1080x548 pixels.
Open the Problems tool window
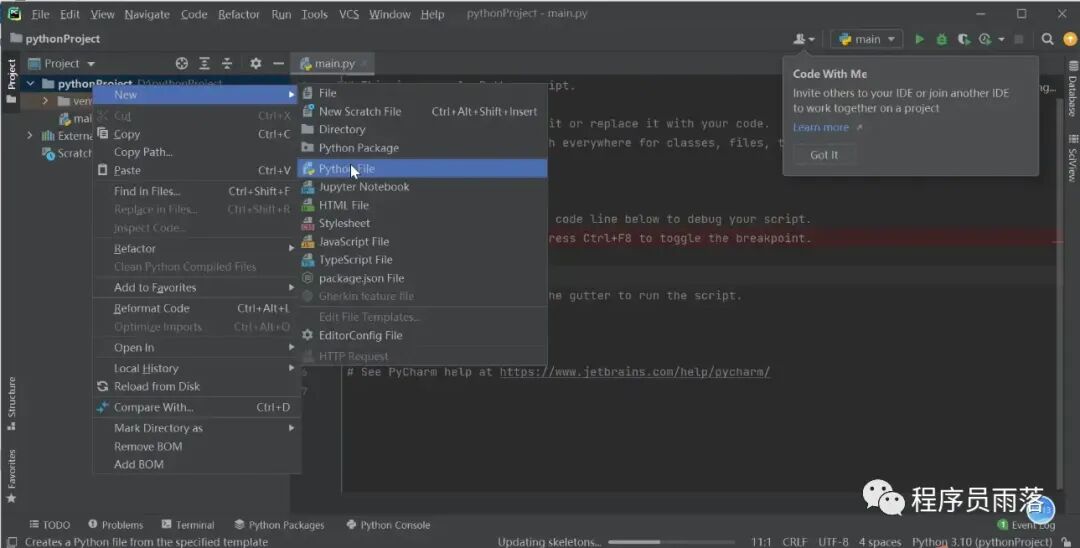(x=115, y=525)
